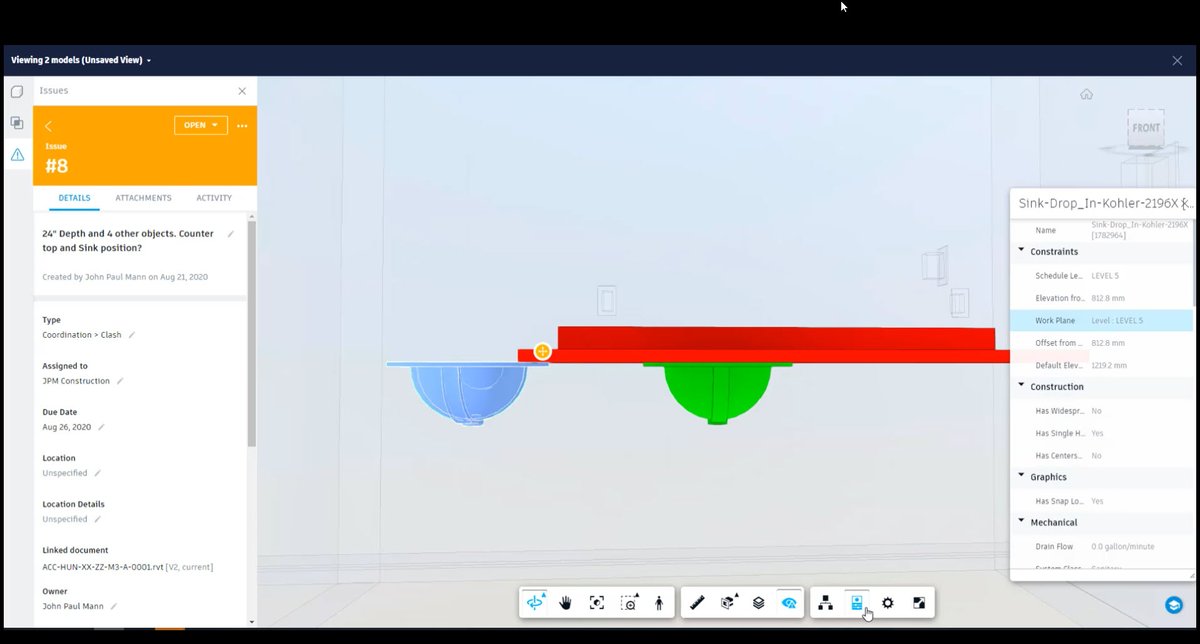Select the green sink model
The width and height of the screenshot is (1200, 644).
[718, 392]
